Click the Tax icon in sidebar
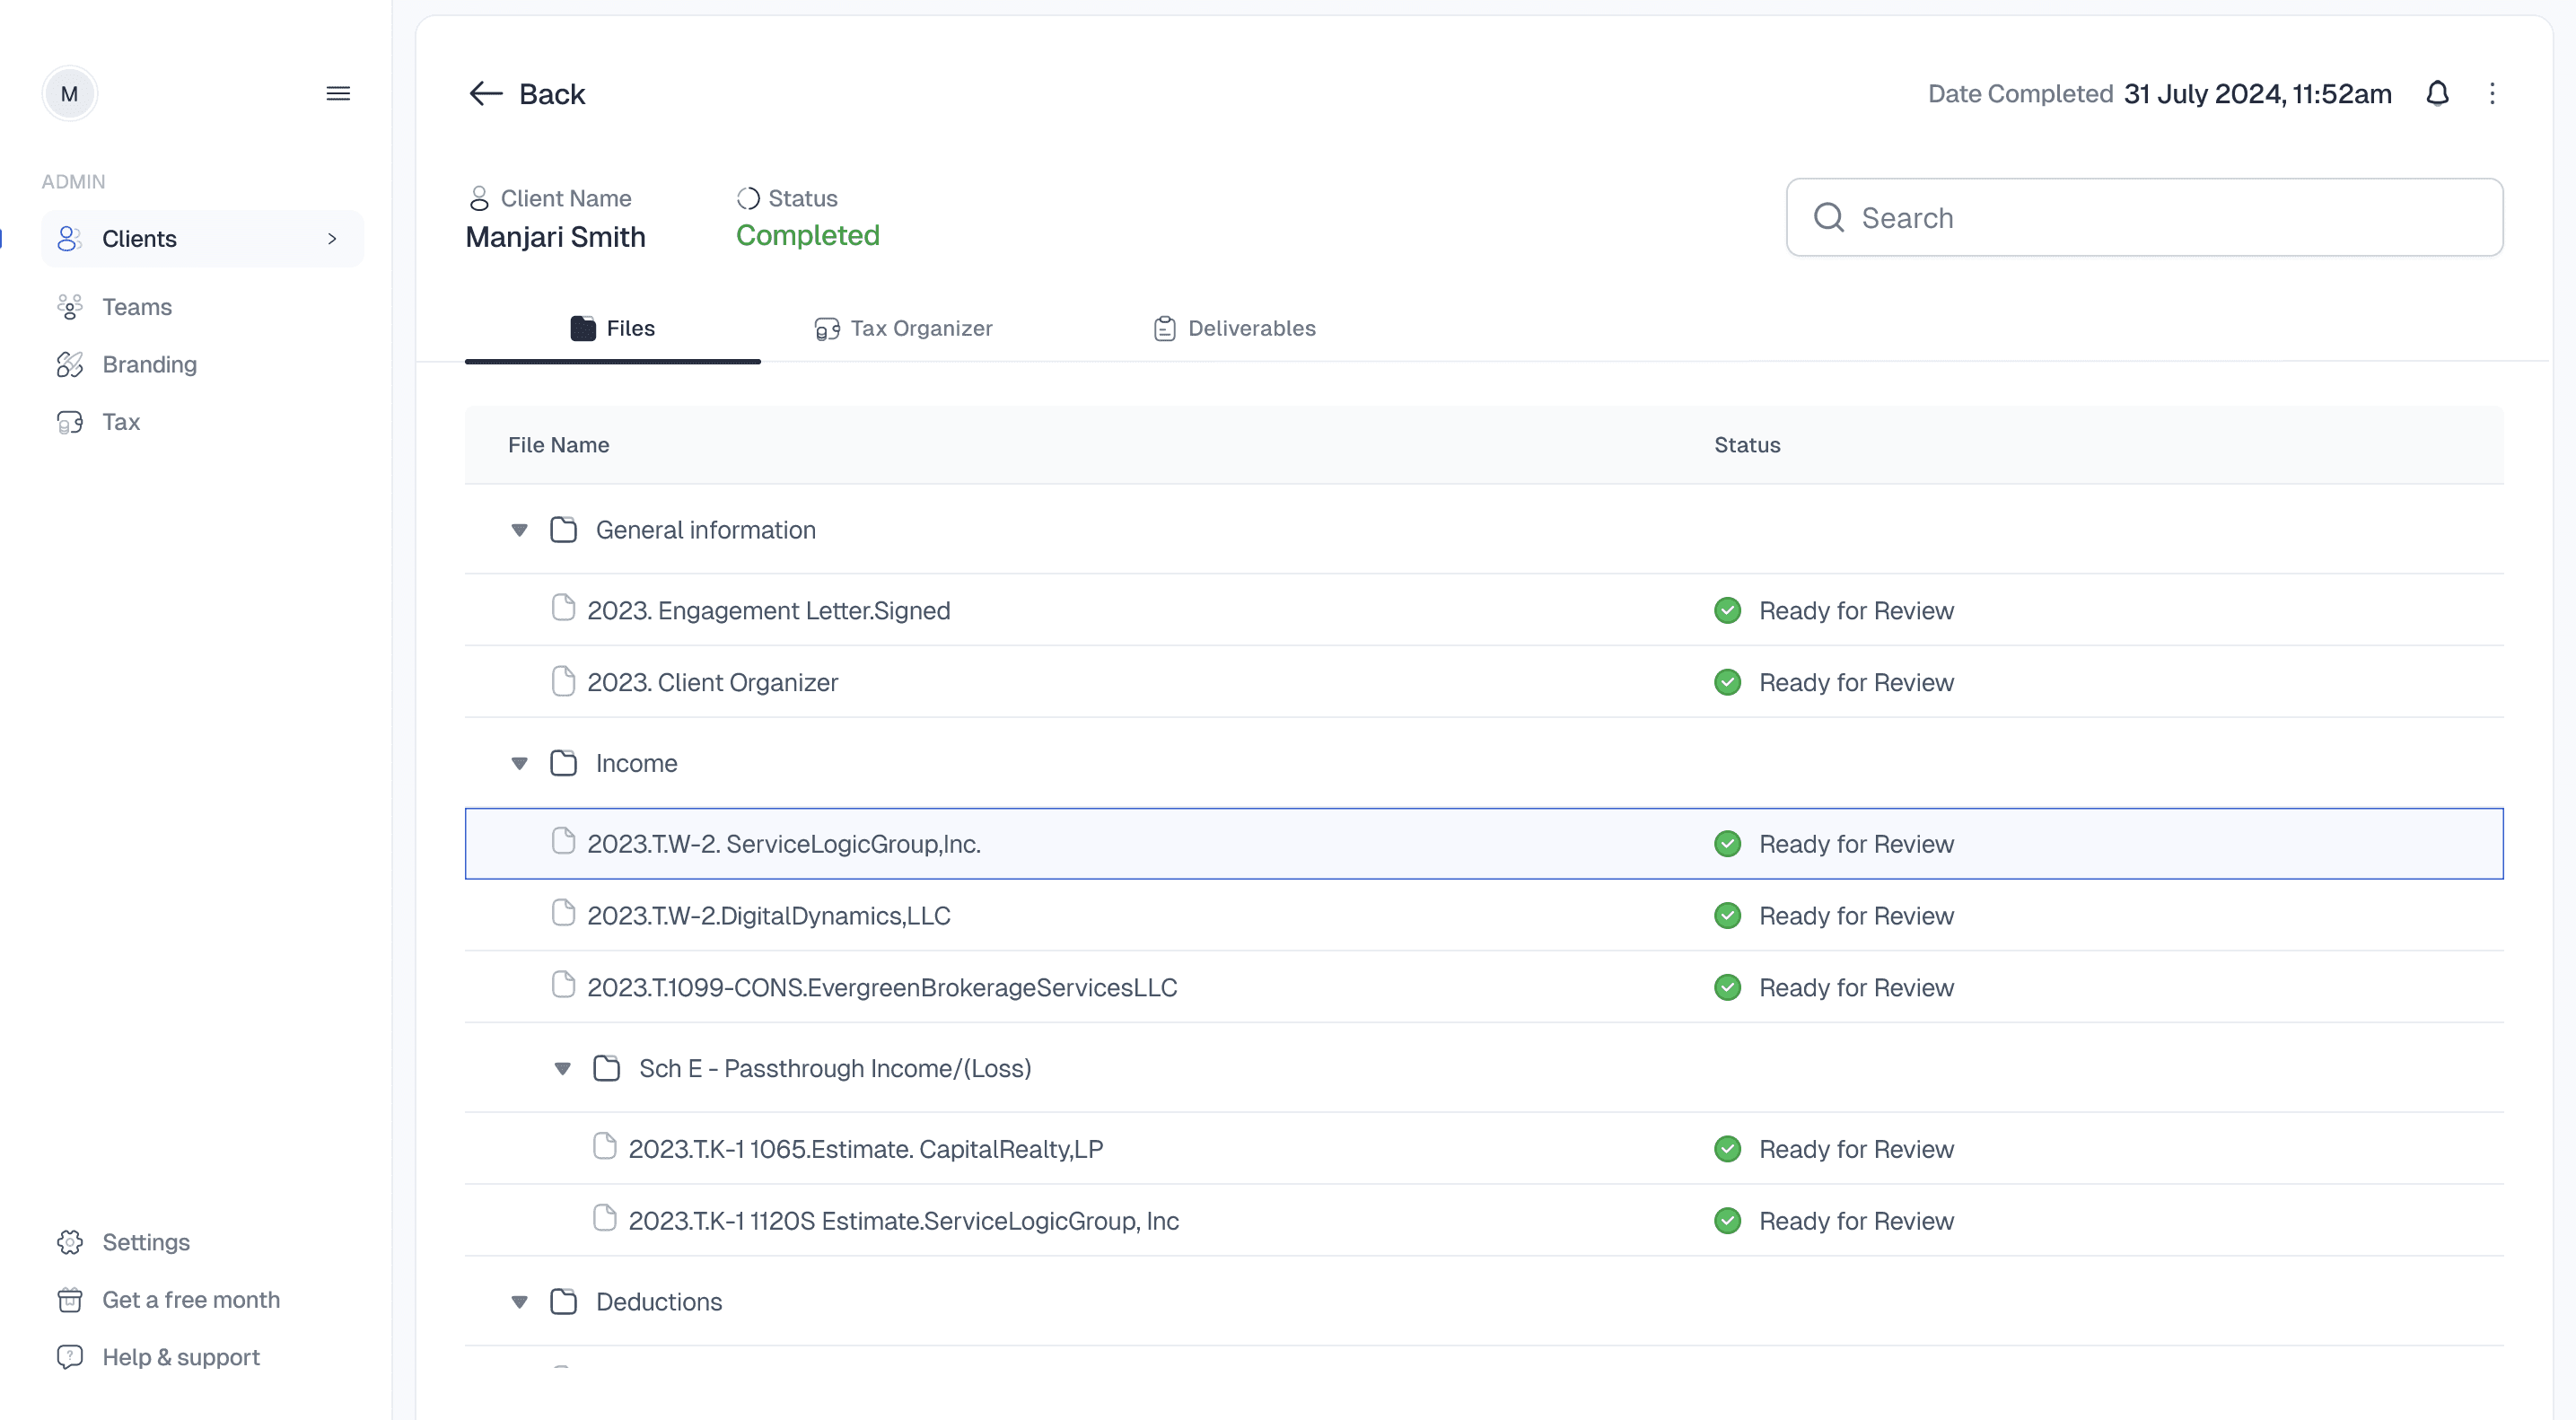The width and height of the screenshot is (2576, 1420). pyautogui.click(x=69, y=422)
